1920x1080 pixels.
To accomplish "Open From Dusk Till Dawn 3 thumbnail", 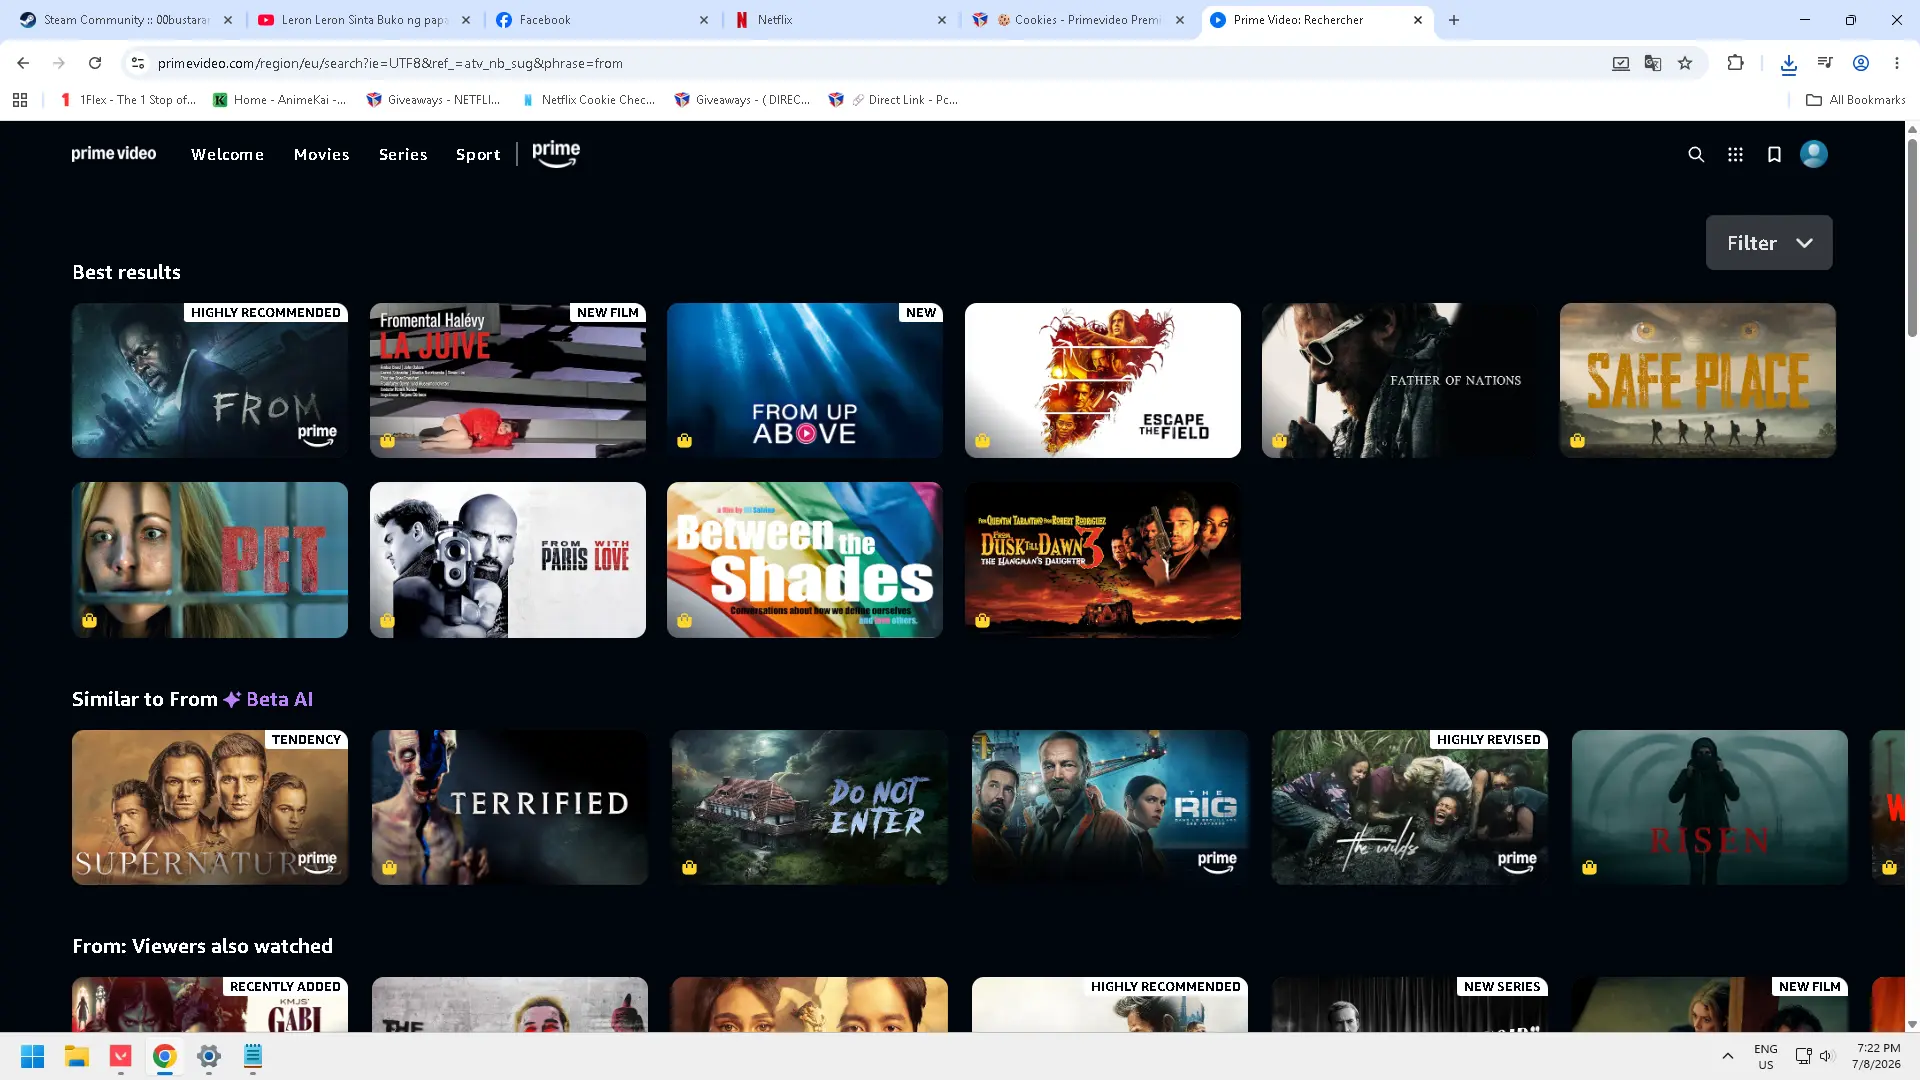I will [1103, 560].
